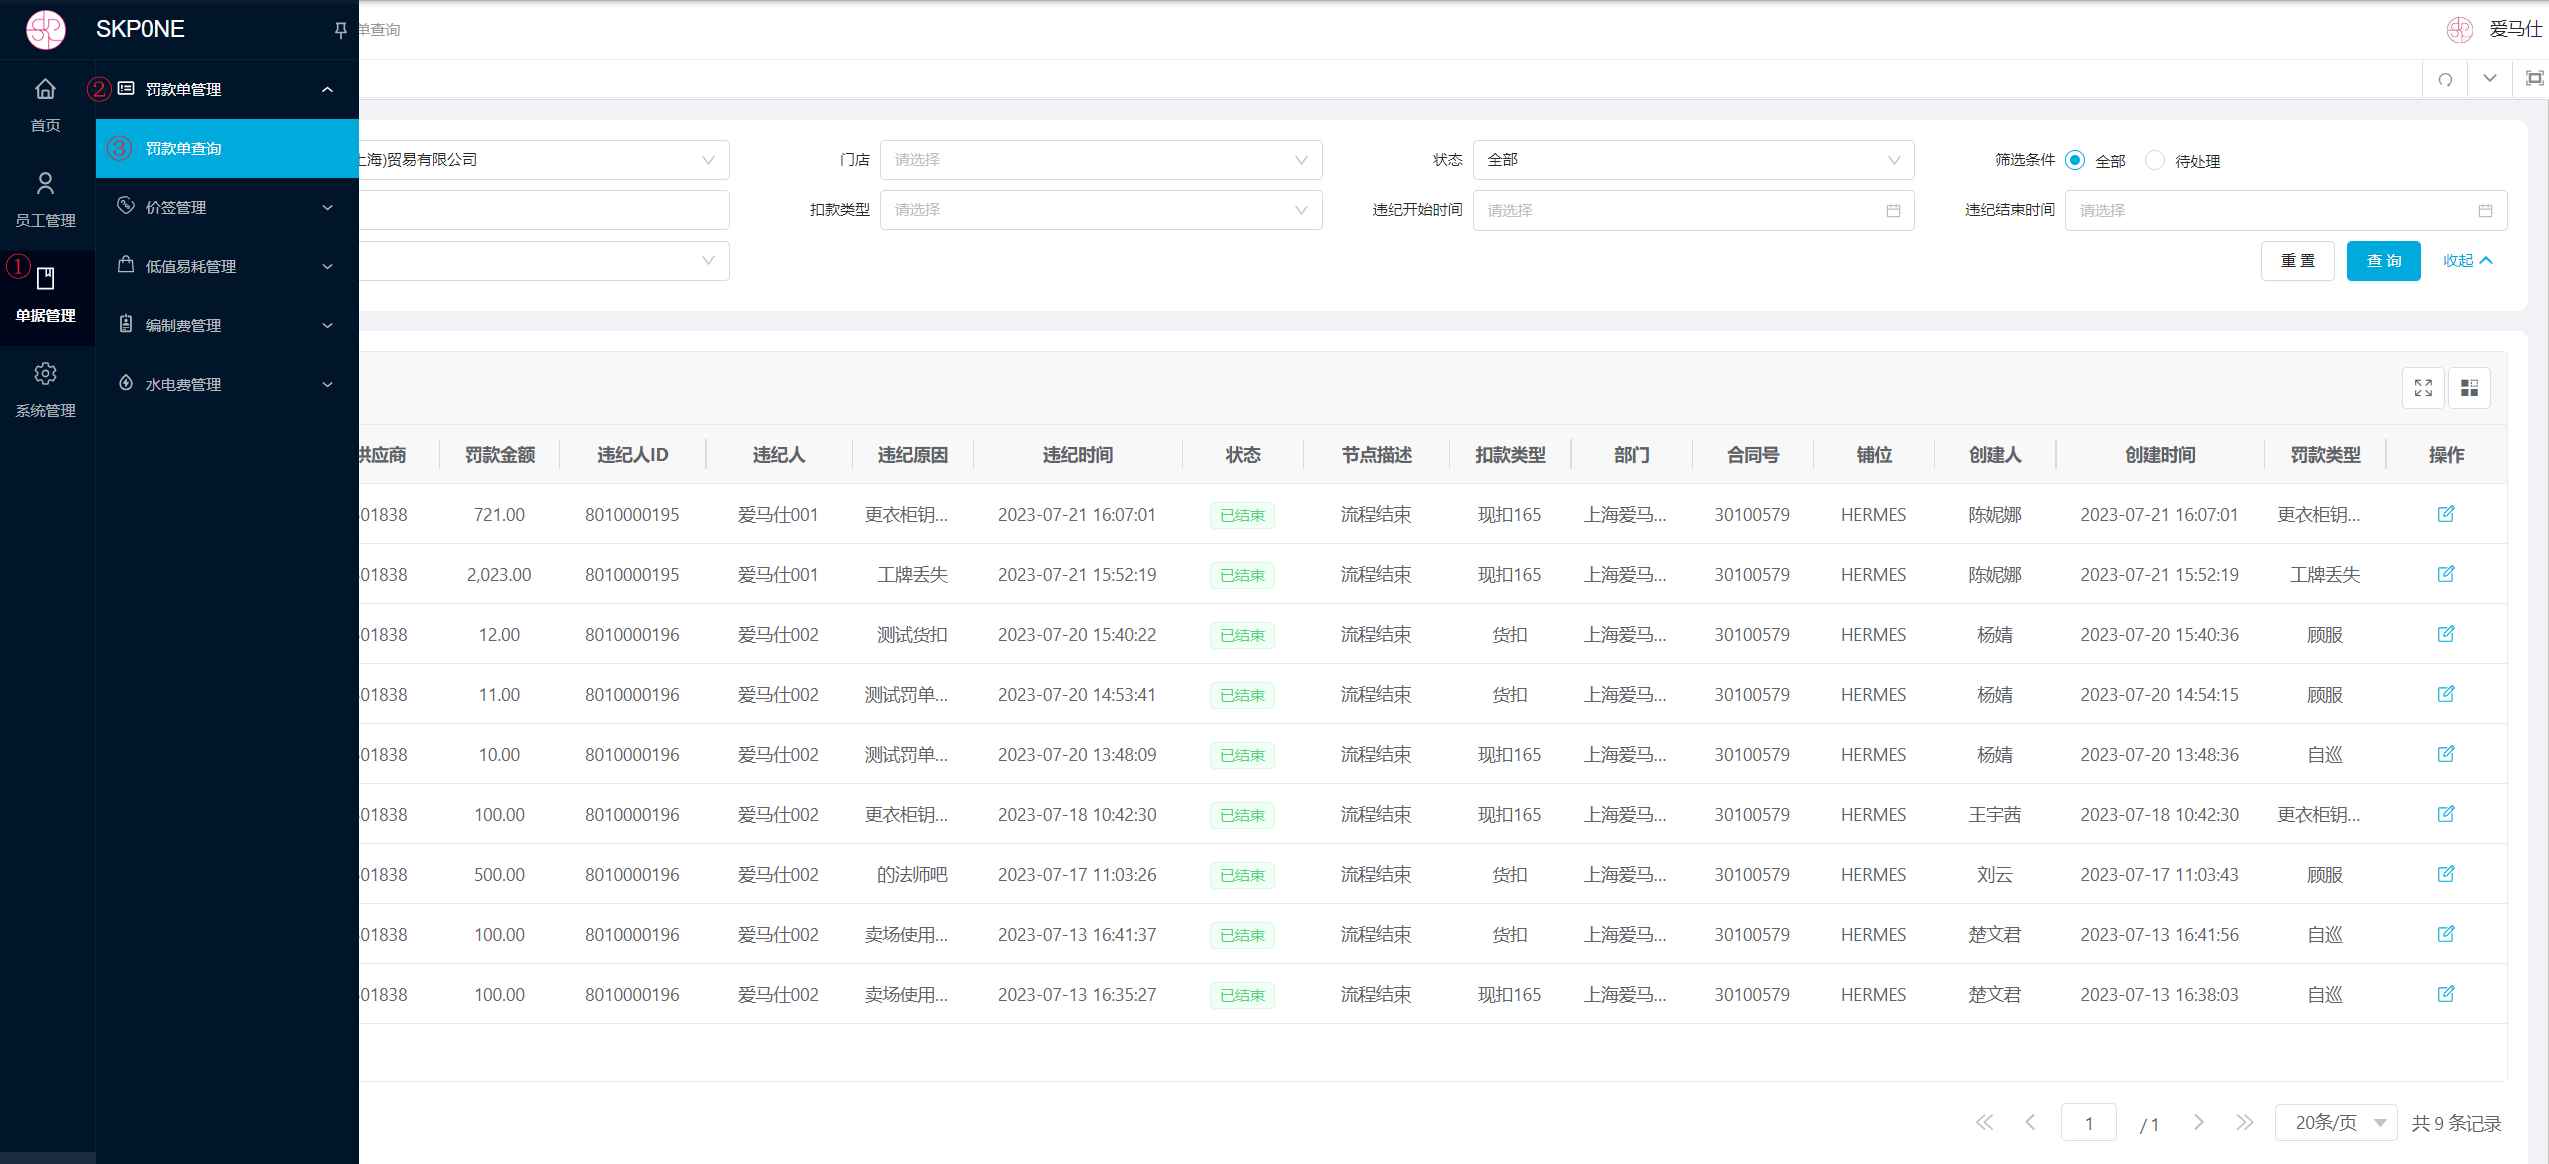Click 王宇茜 creator cell
This screenshot has height=1164, width=2549.
pos(1995,815)
